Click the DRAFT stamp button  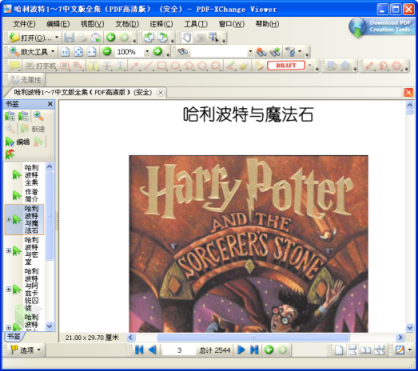tap(286, 65)
